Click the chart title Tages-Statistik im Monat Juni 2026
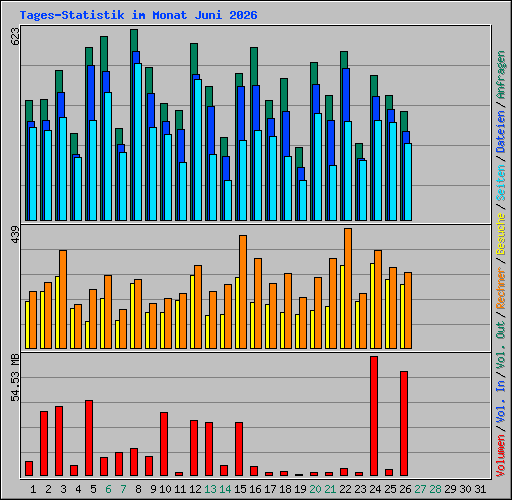The image size is (512, 500). [x=138, y=15]
